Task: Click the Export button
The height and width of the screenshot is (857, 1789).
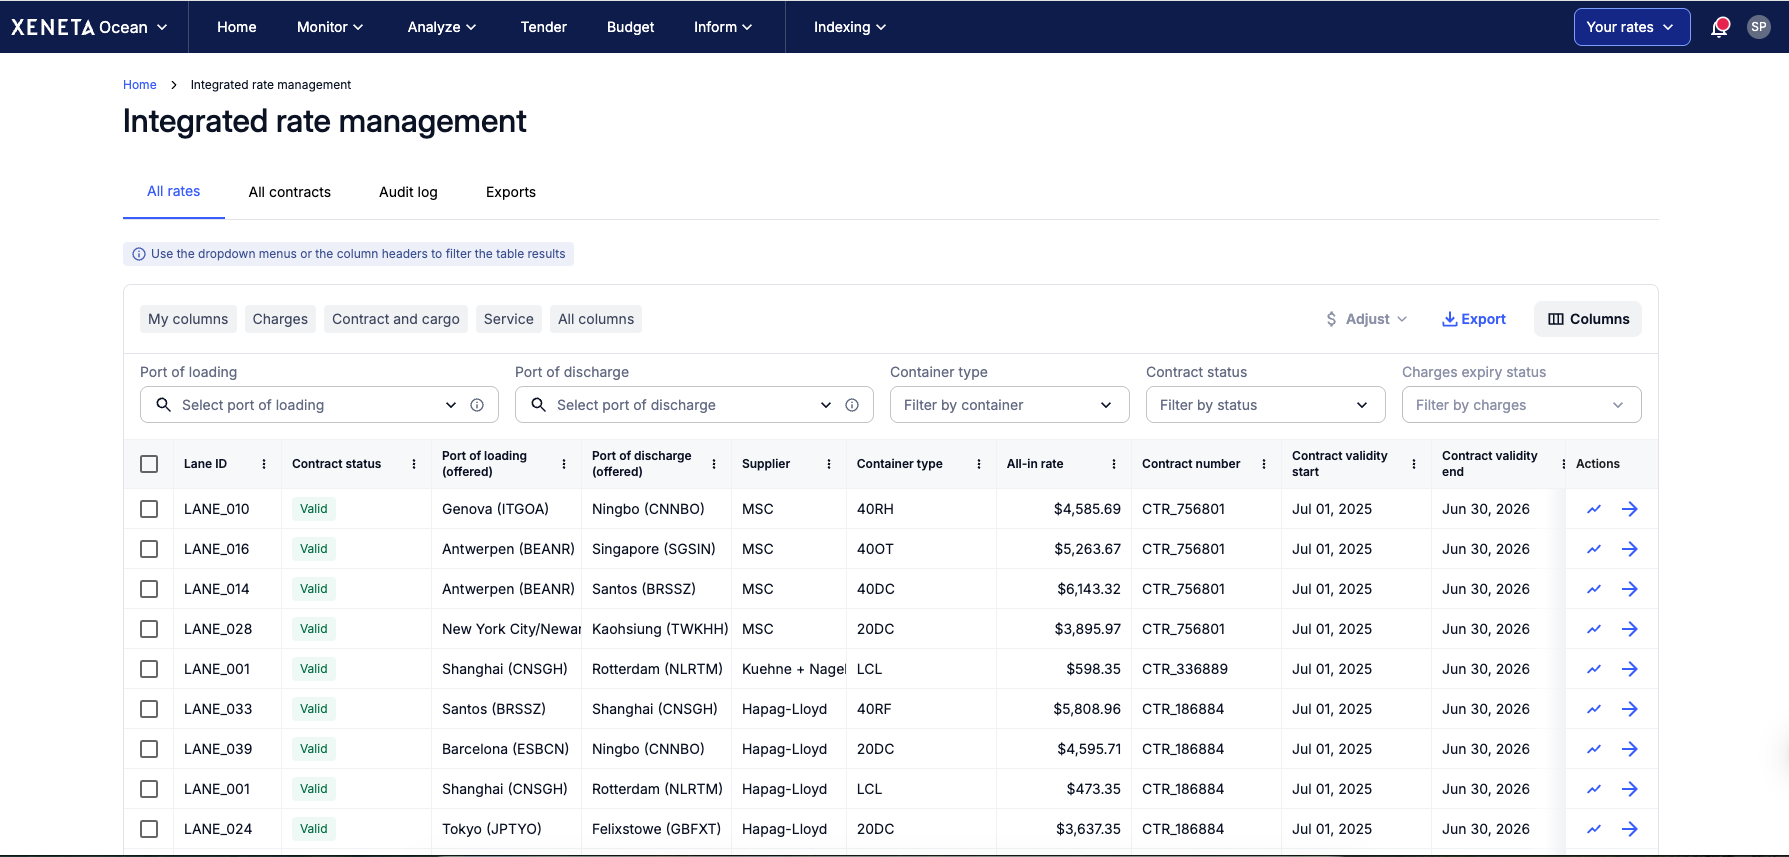Action: (x=1473, y=319)
